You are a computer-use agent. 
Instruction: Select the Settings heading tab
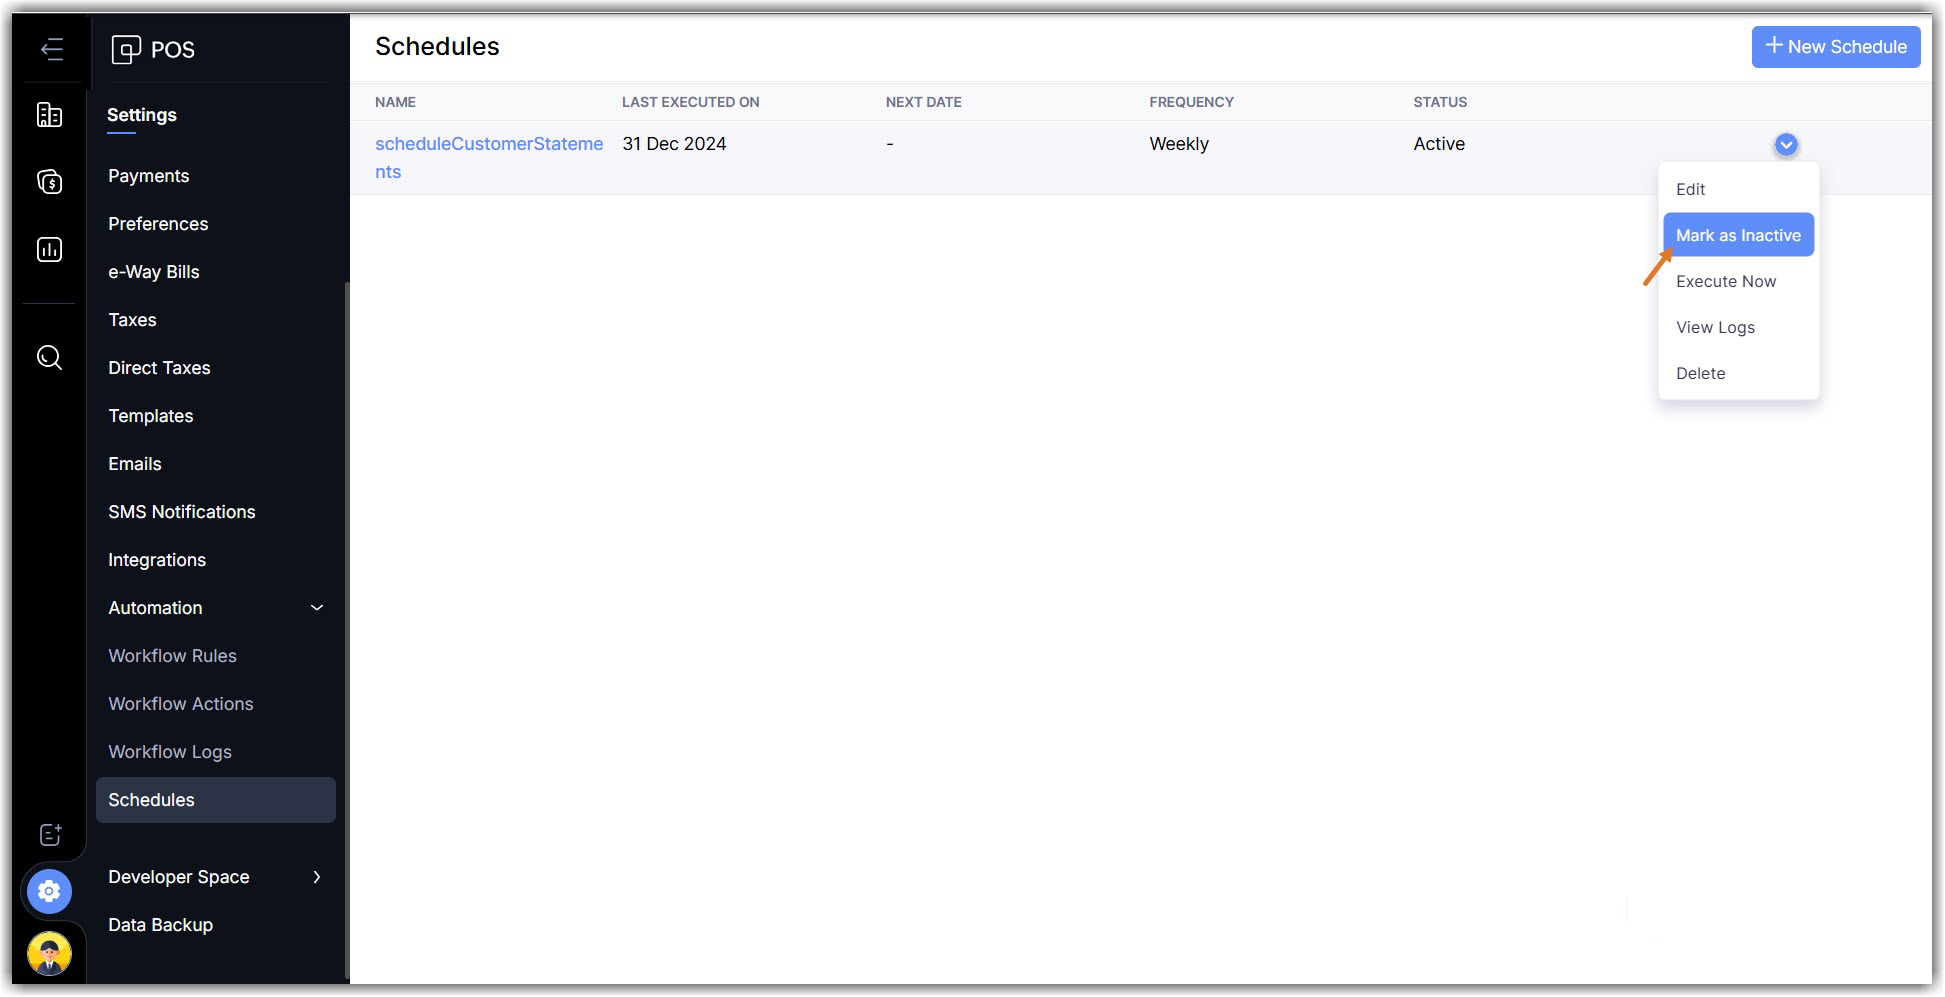click(142, 115)
